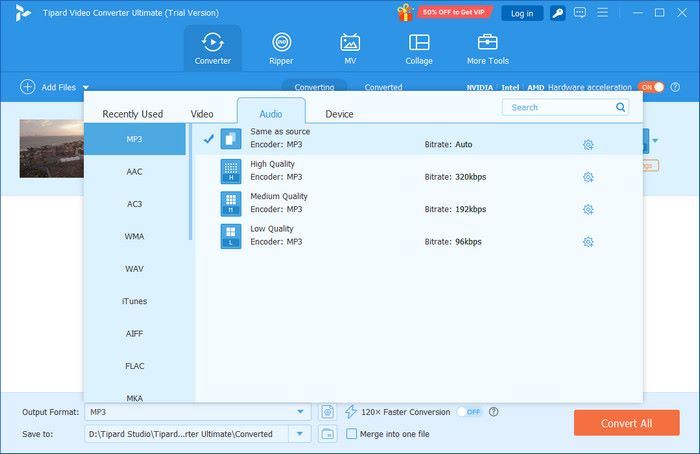700x454 pixels.
Task: Click the Medium Quality preset icon
Action: pyautogui.click(x=231, y=204)
